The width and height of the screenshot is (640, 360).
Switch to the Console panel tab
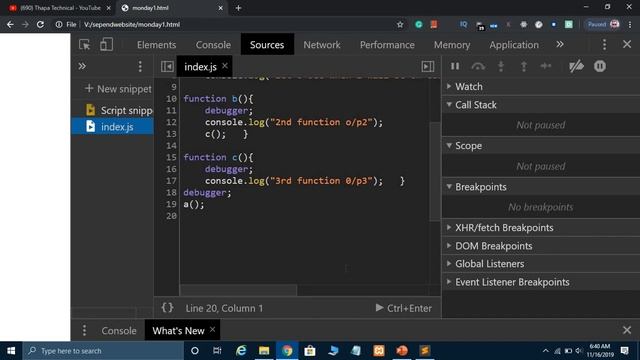(x=213, y=45)
